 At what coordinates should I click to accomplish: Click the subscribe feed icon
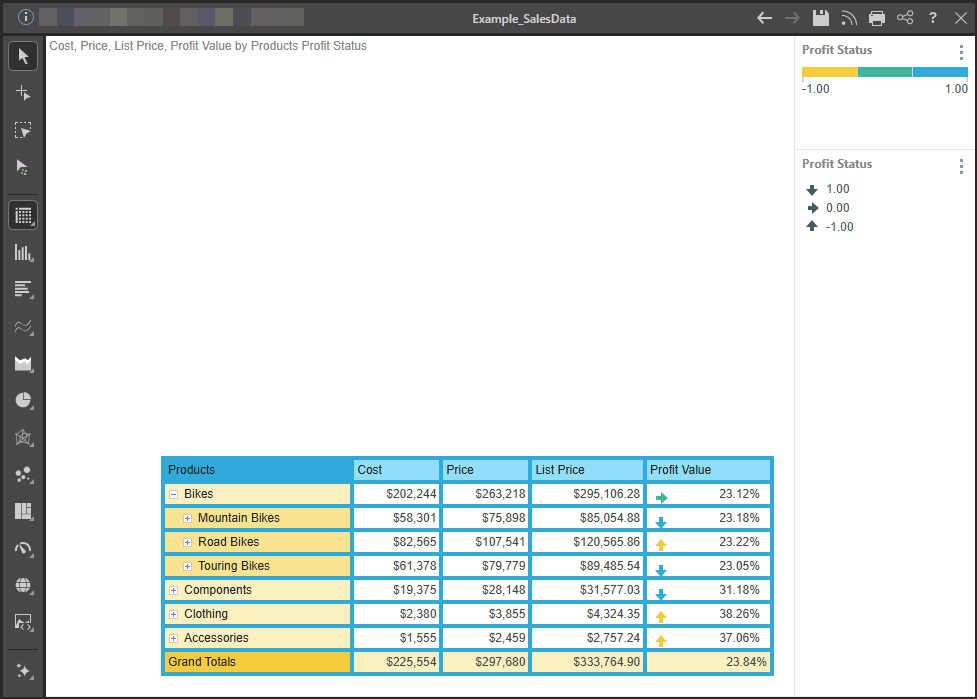click(849, 18)
